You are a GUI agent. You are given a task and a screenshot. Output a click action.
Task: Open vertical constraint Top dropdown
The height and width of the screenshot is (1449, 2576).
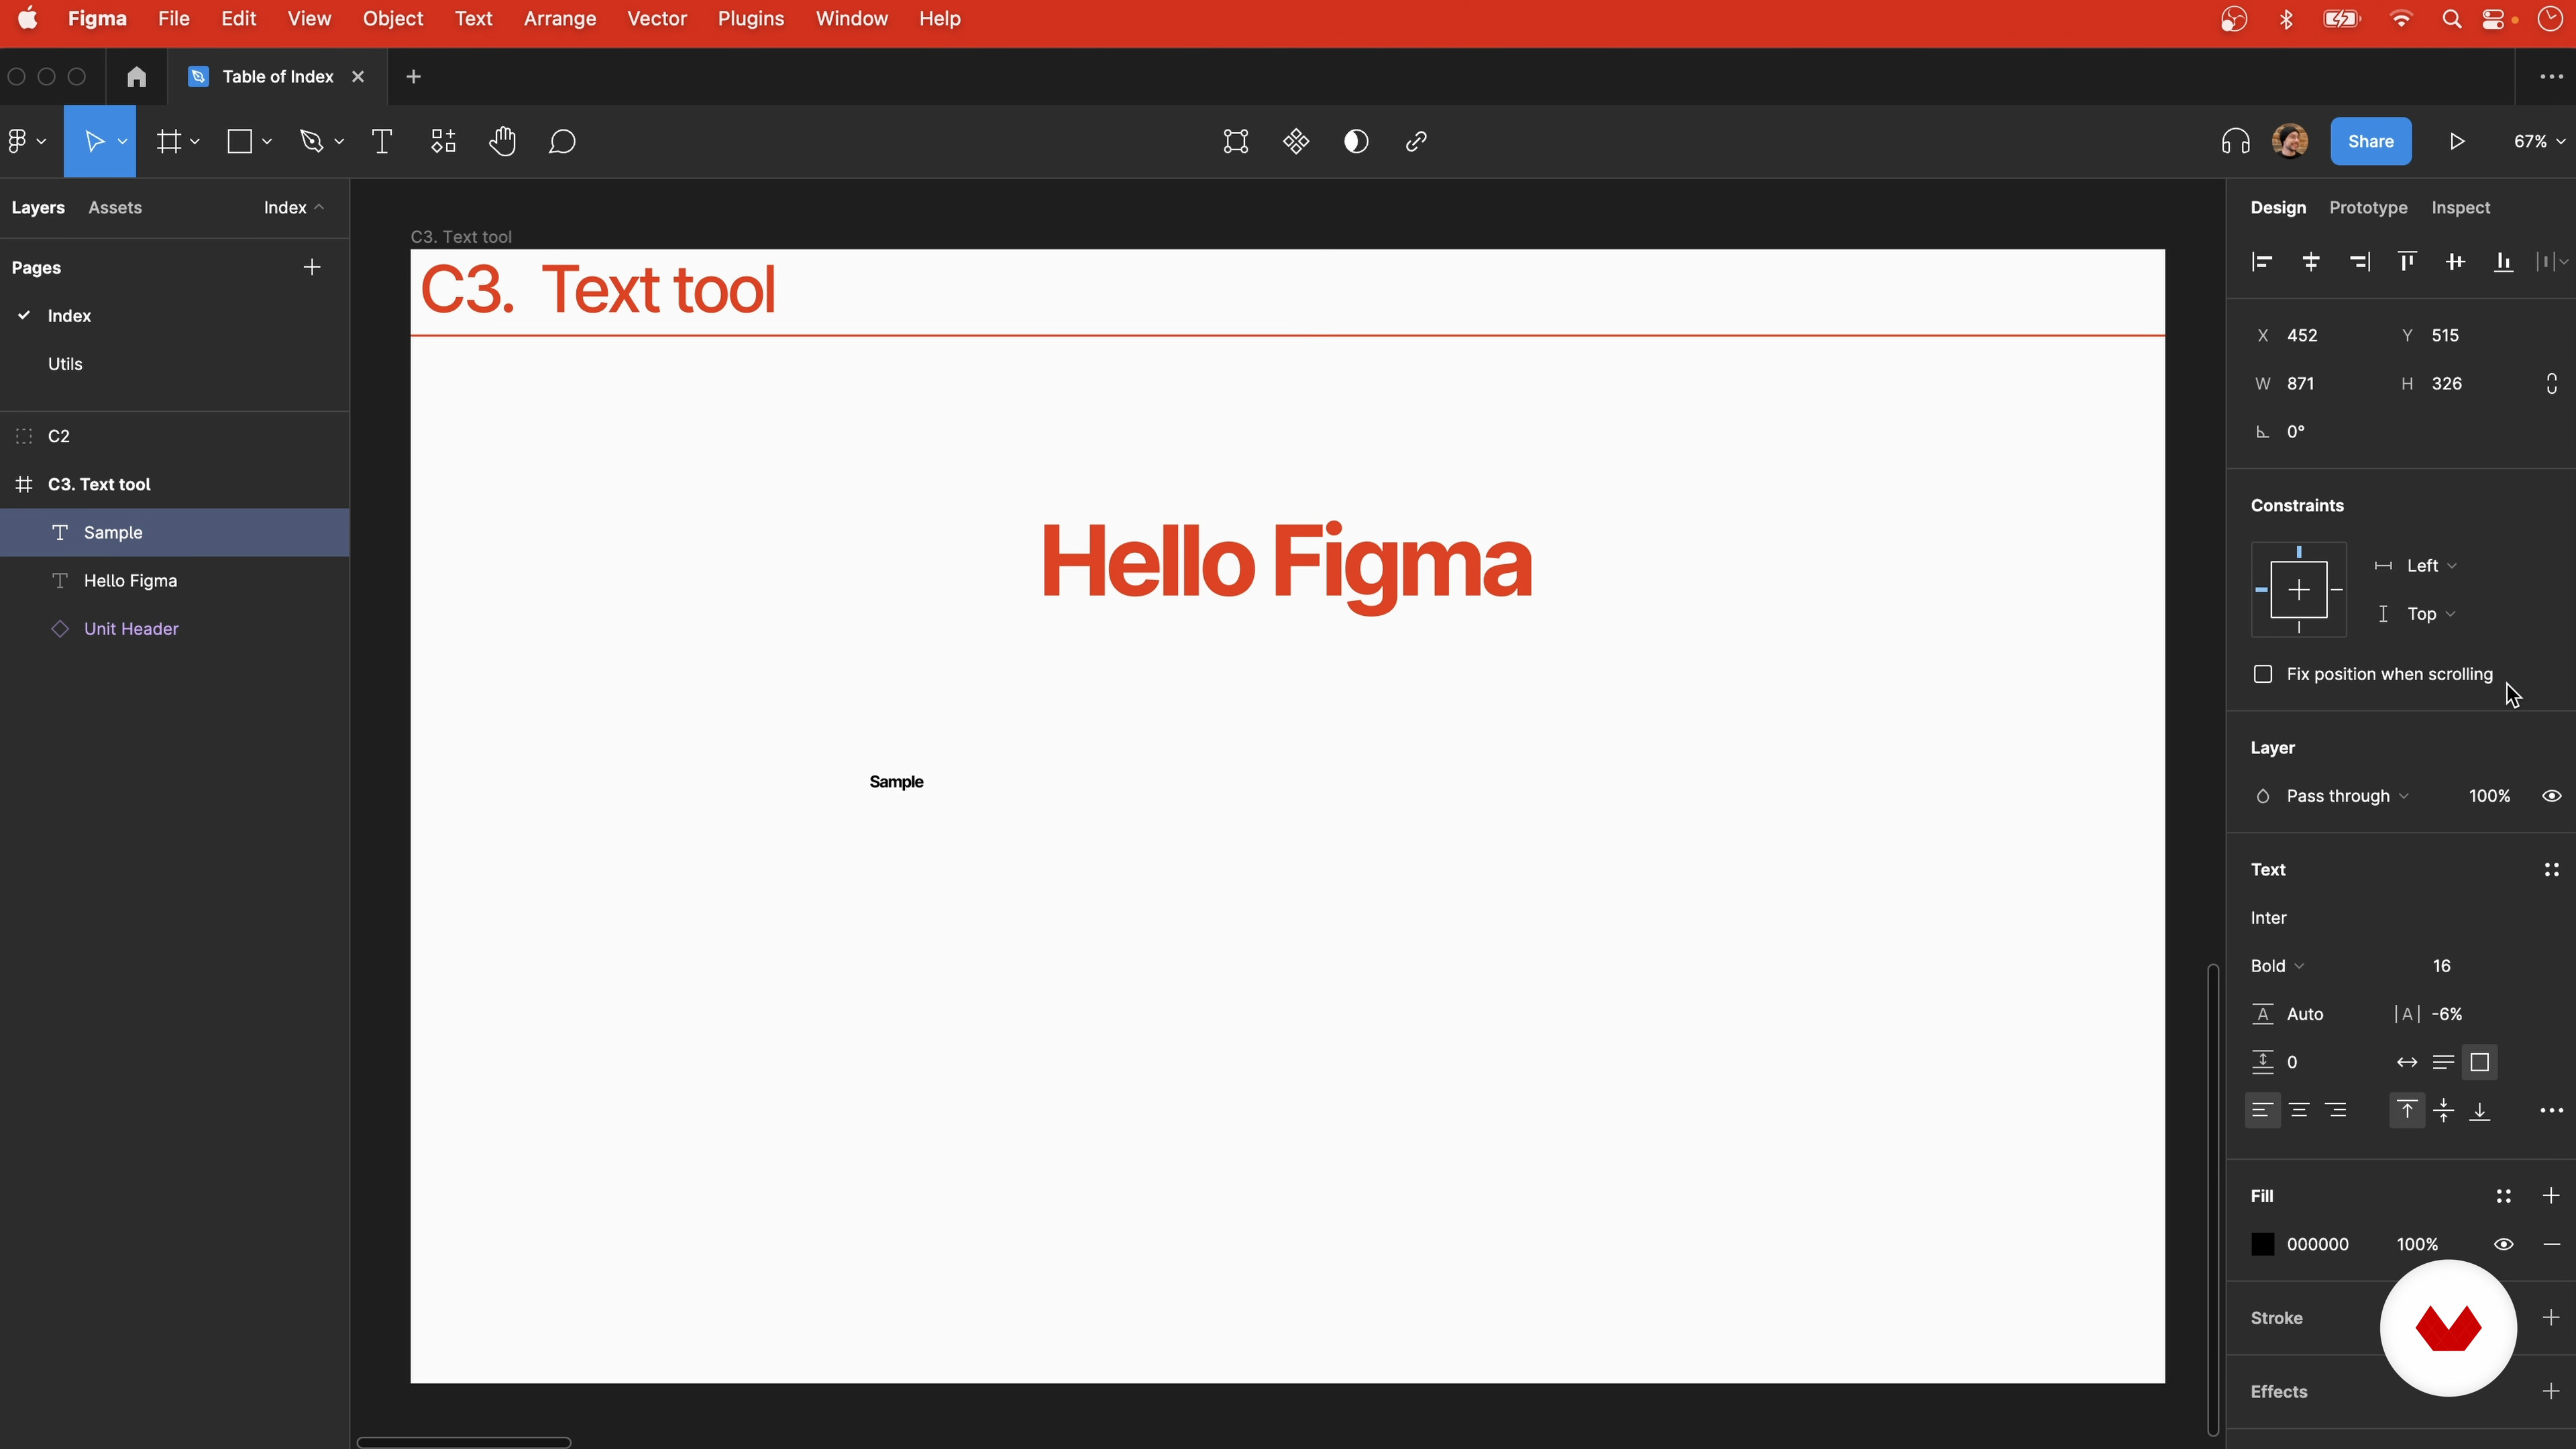(2431, 614)
